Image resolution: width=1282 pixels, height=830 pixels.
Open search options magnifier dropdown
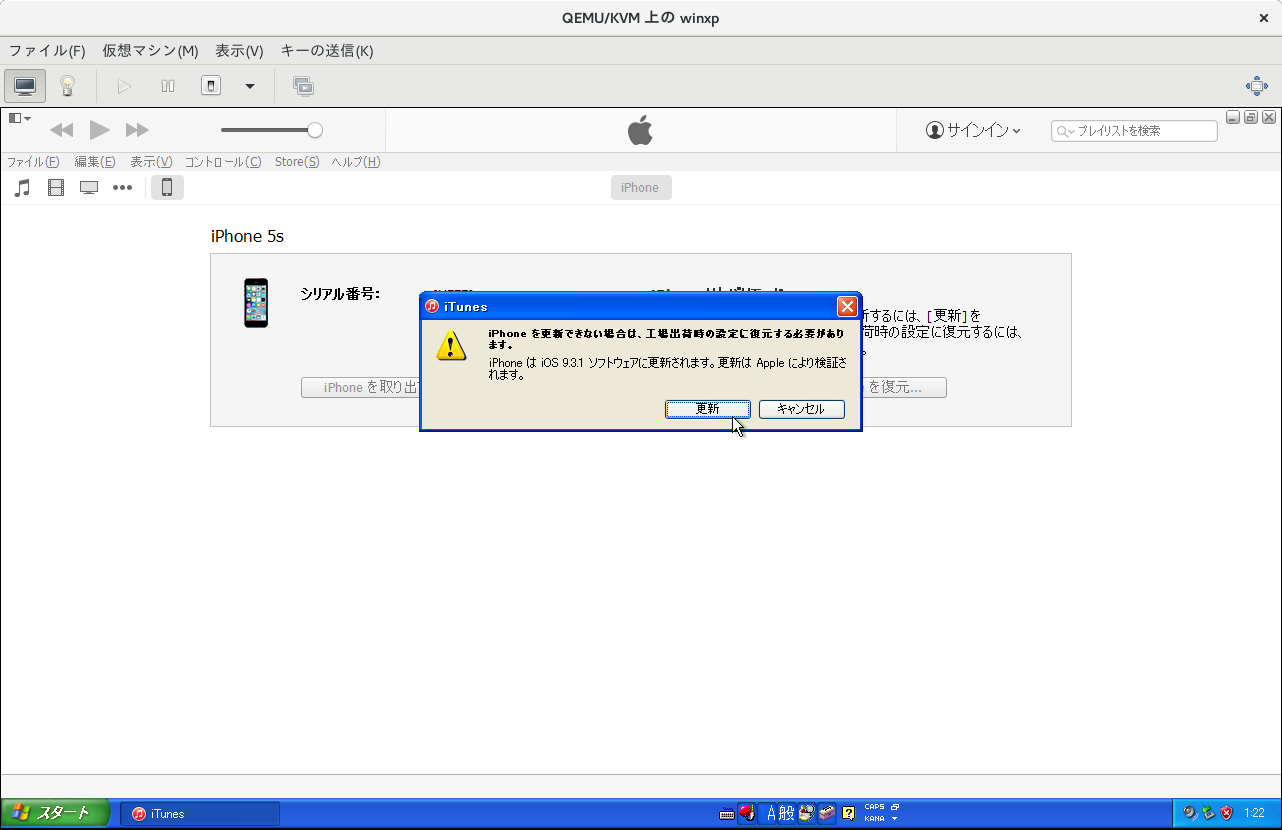(x=1065, y=131)
